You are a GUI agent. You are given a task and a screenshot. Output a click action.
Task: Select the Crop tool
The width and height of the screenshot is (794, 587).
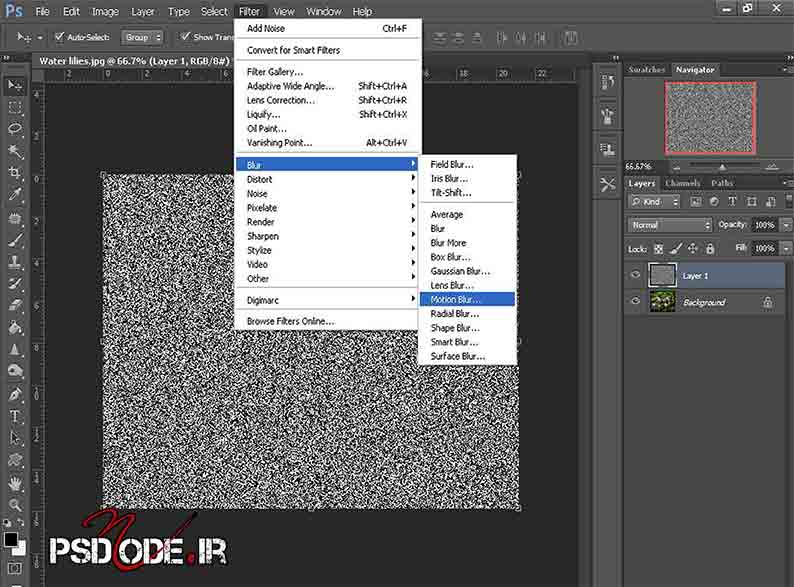(x=15, y=172)
